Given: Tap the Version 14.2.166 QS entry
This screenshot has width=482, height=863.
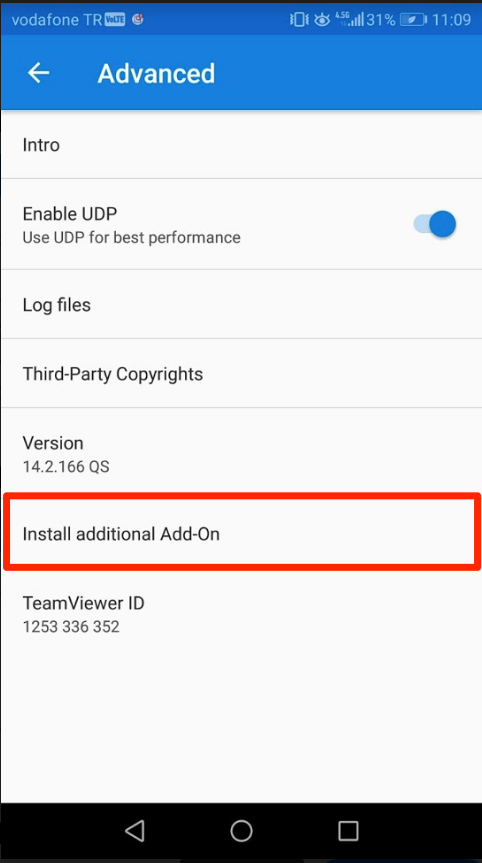Looking at the screenshot, I should point(241,454).
